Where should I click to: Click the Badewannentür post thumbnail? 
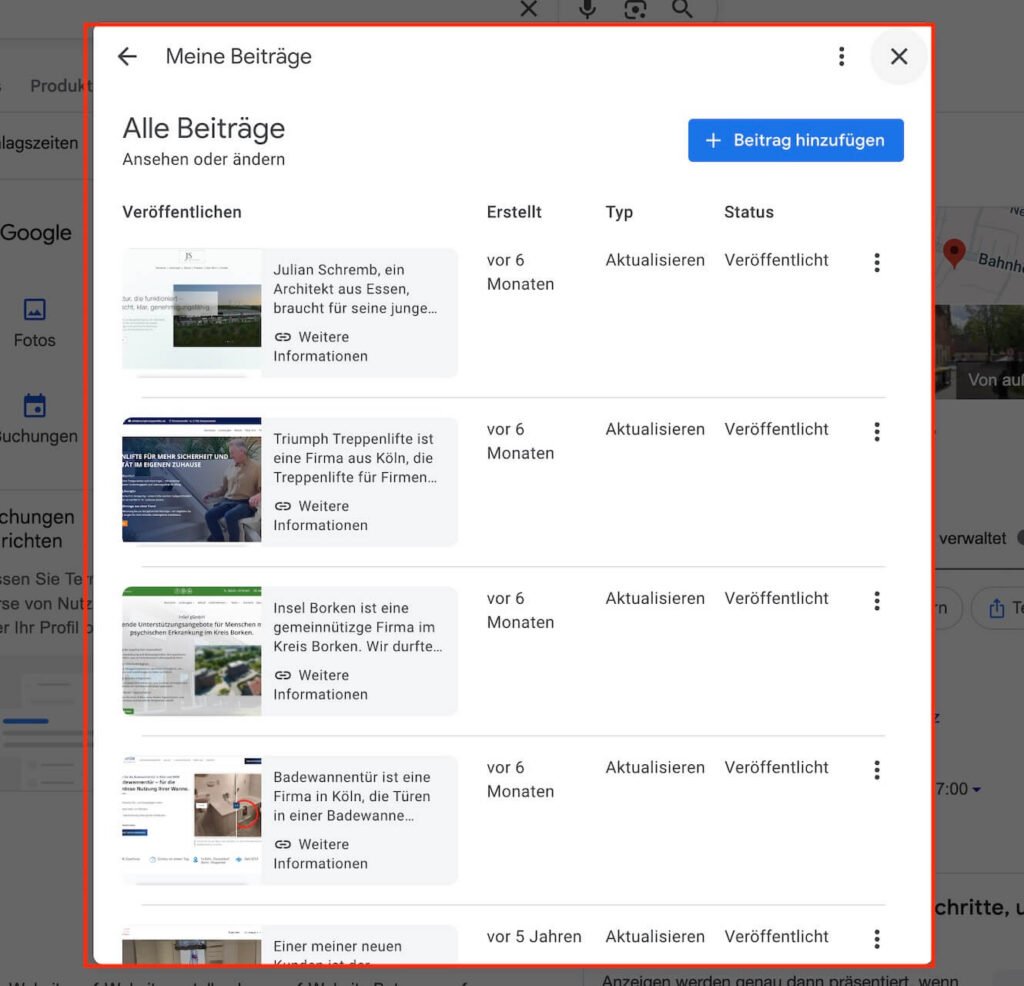click(x=191, y=819)
